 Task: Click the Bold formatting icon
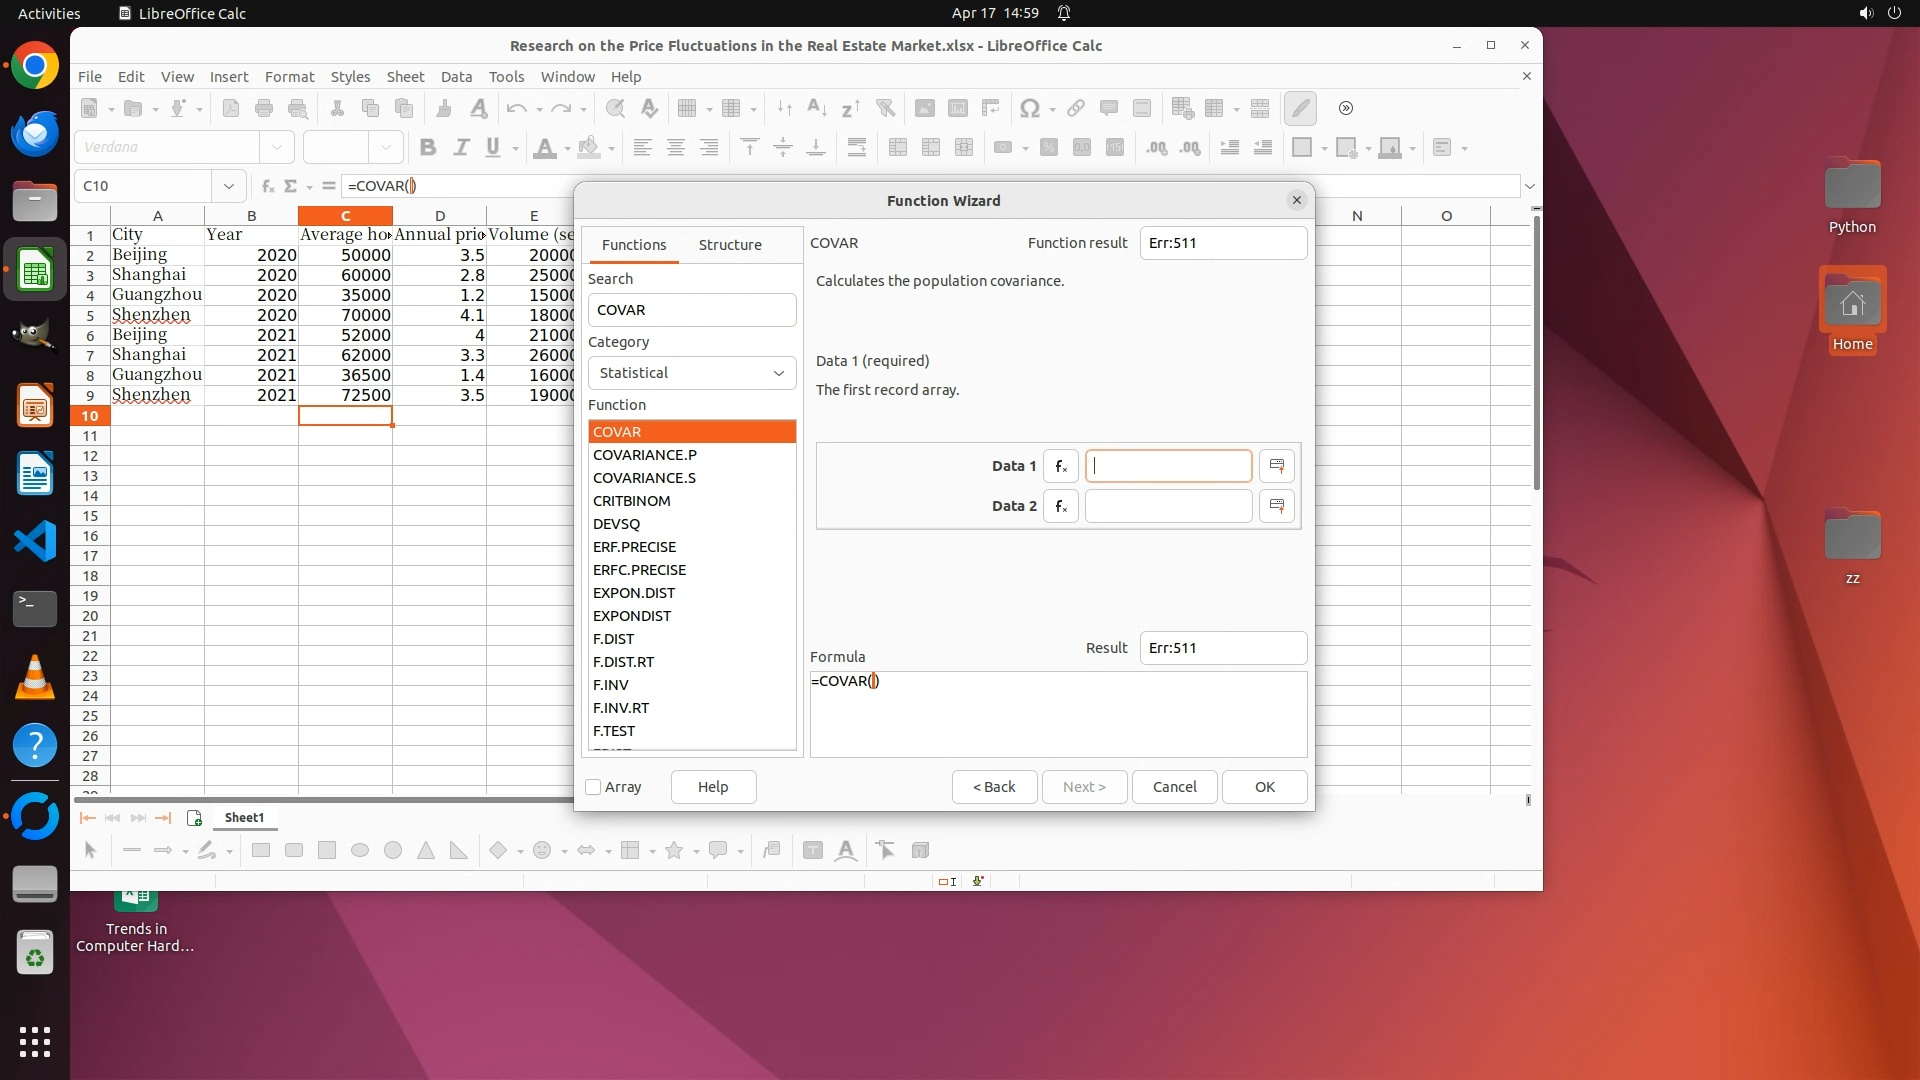[x=428, y=148]
